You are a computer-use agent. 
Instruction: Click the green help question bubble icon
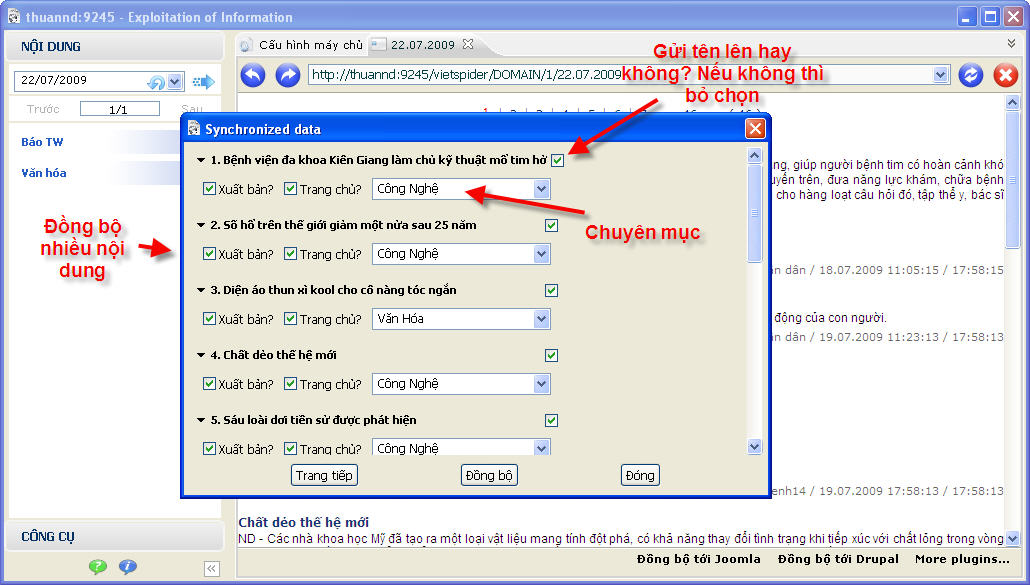pyautogui.click(x=97, y=567)
